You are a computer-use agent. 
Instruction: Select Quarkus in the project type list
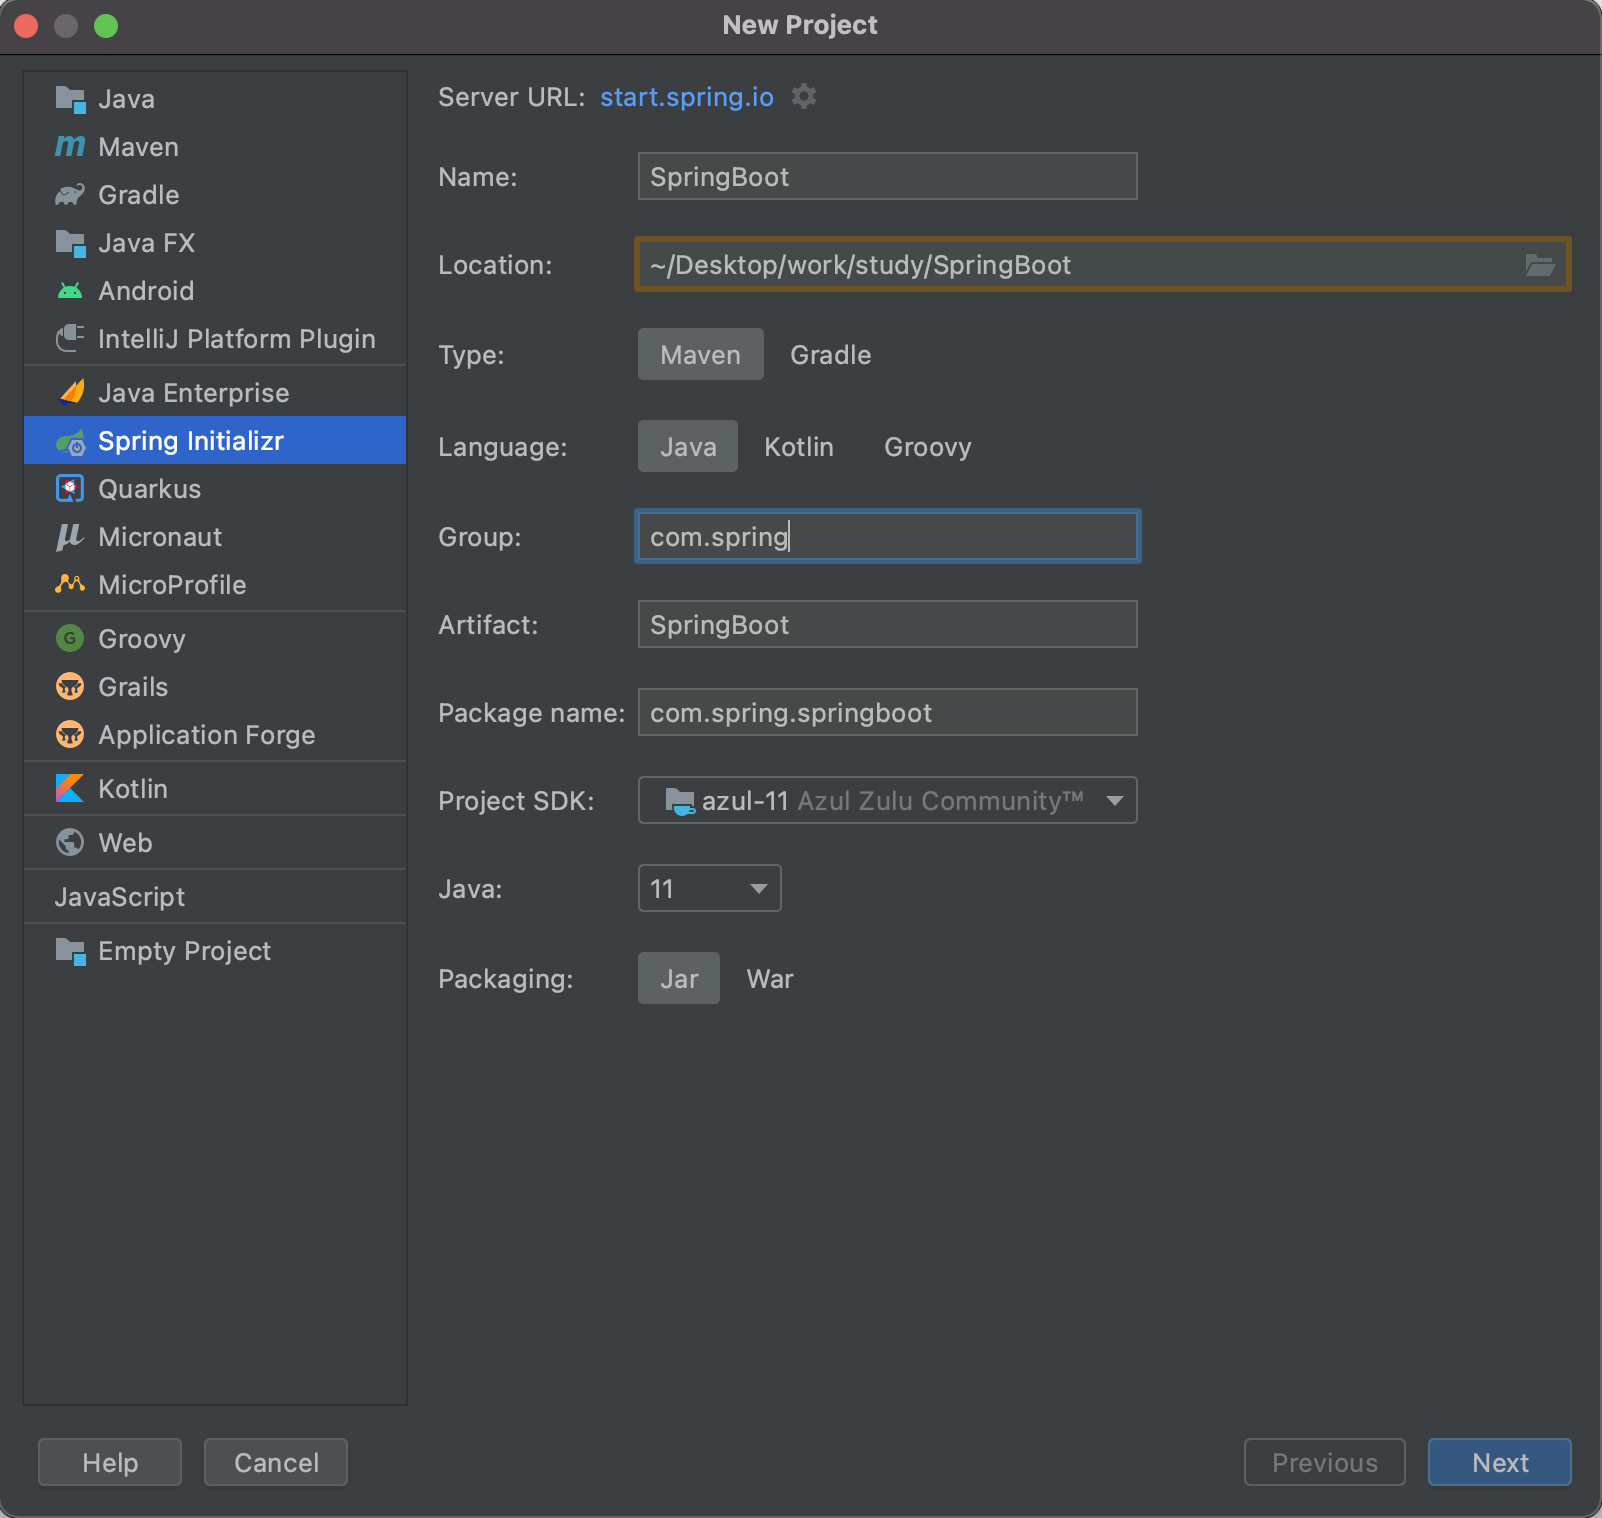pyautogui.click(x=215, y=489)
